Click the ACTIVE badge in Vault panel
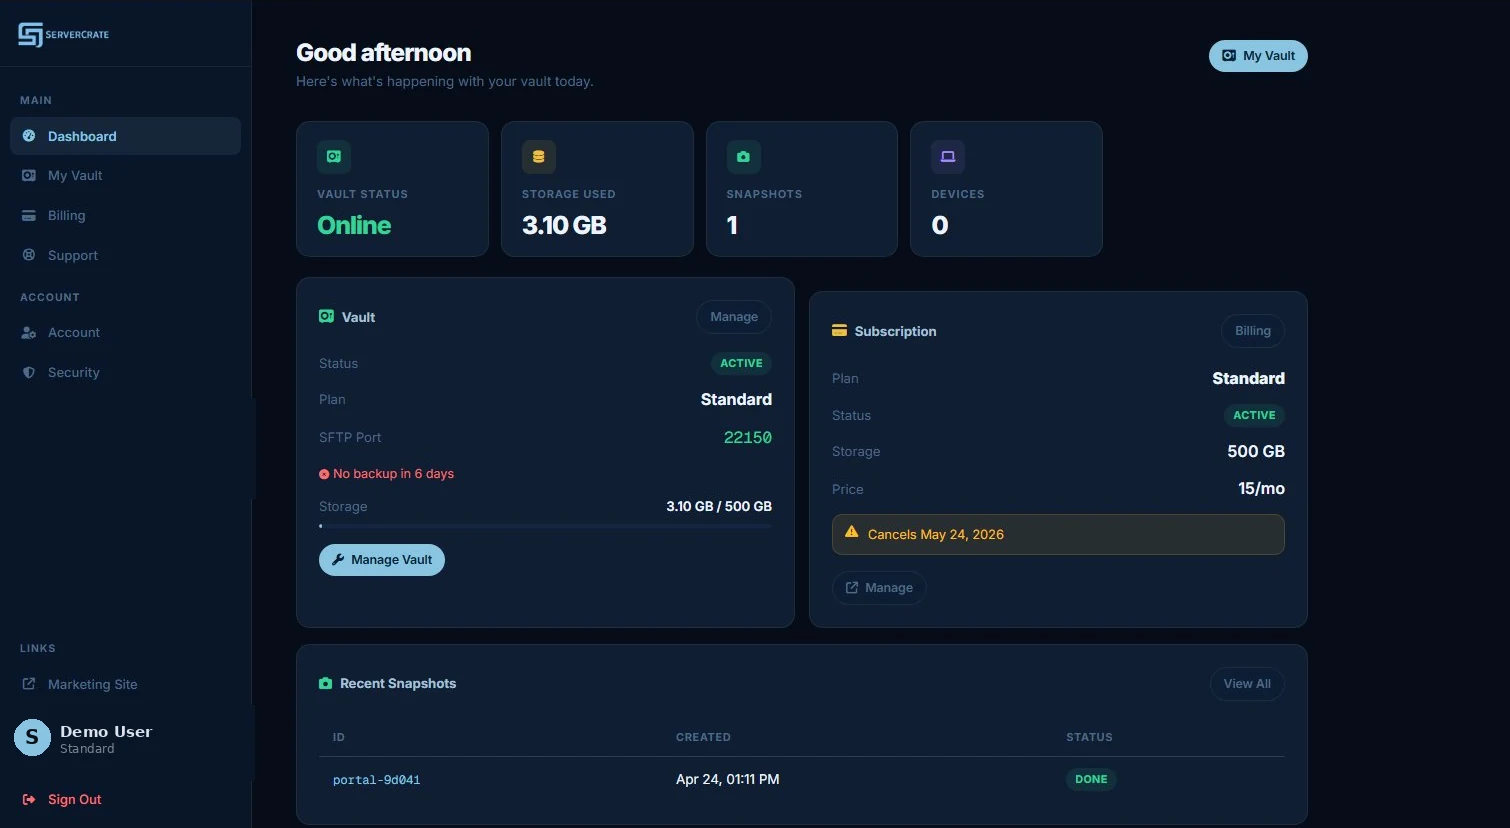Image resolution: width=1510 pixels, height=828 pixels. pos(741,363)
